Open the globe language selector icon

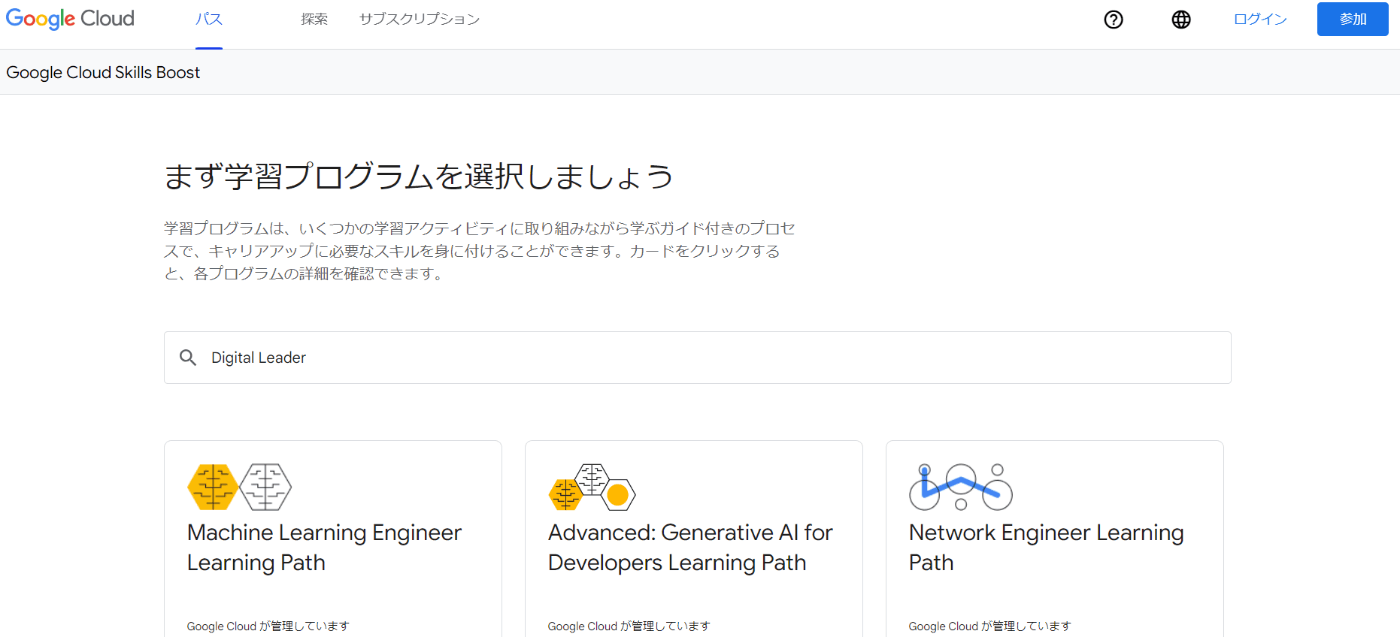pyautogui.click(x=1181, y=19)
